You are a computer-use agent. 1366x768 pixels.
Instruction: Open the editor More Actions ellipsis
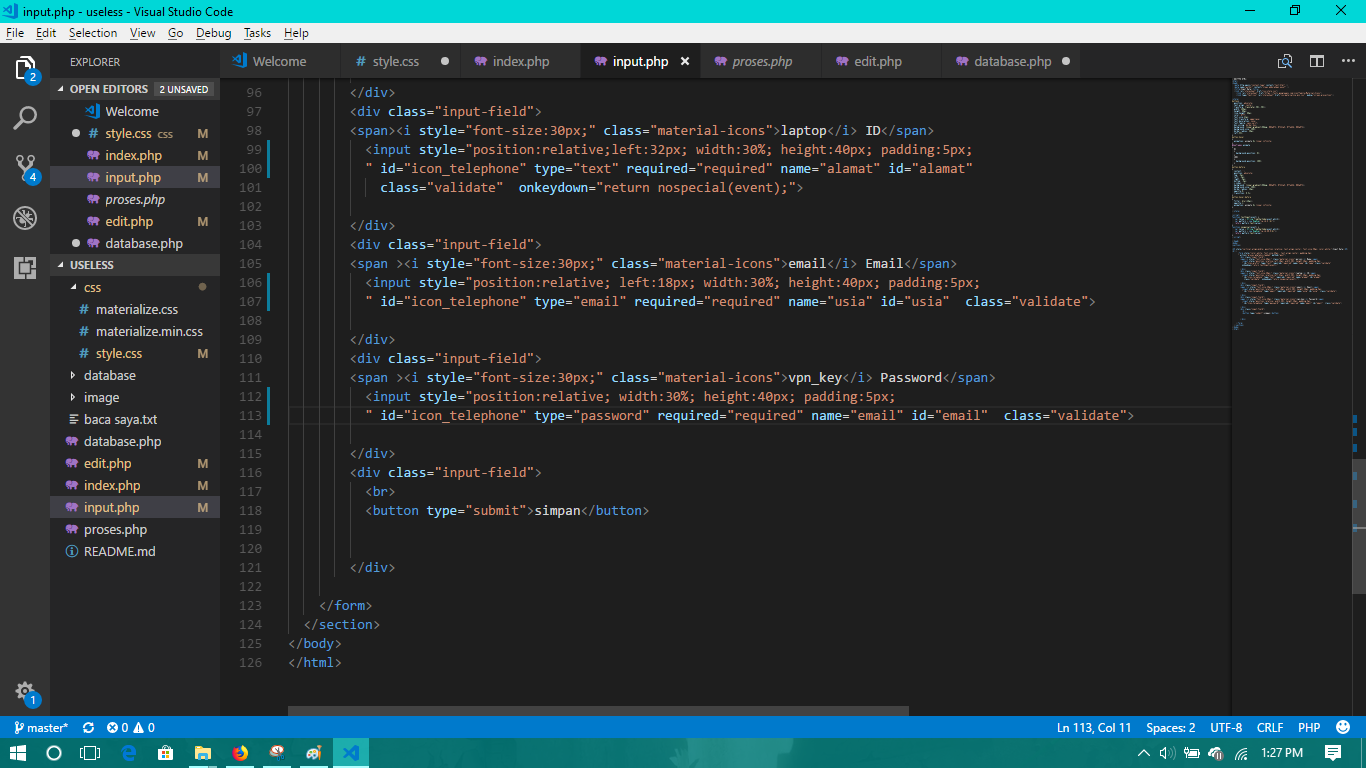[1347, 61]
